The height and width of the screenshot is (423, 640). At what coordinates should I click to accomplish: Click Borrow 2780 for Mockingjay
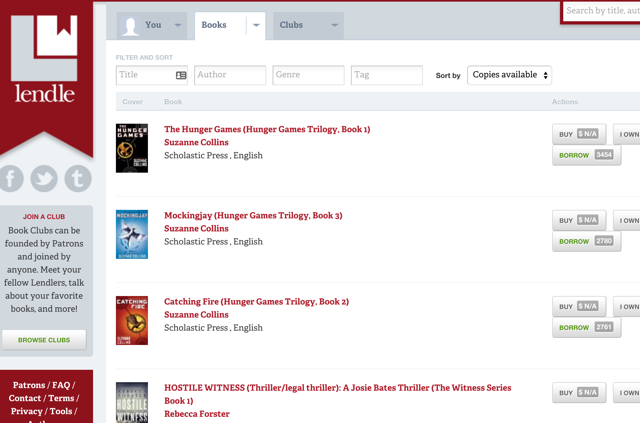[x=587, y=241]
